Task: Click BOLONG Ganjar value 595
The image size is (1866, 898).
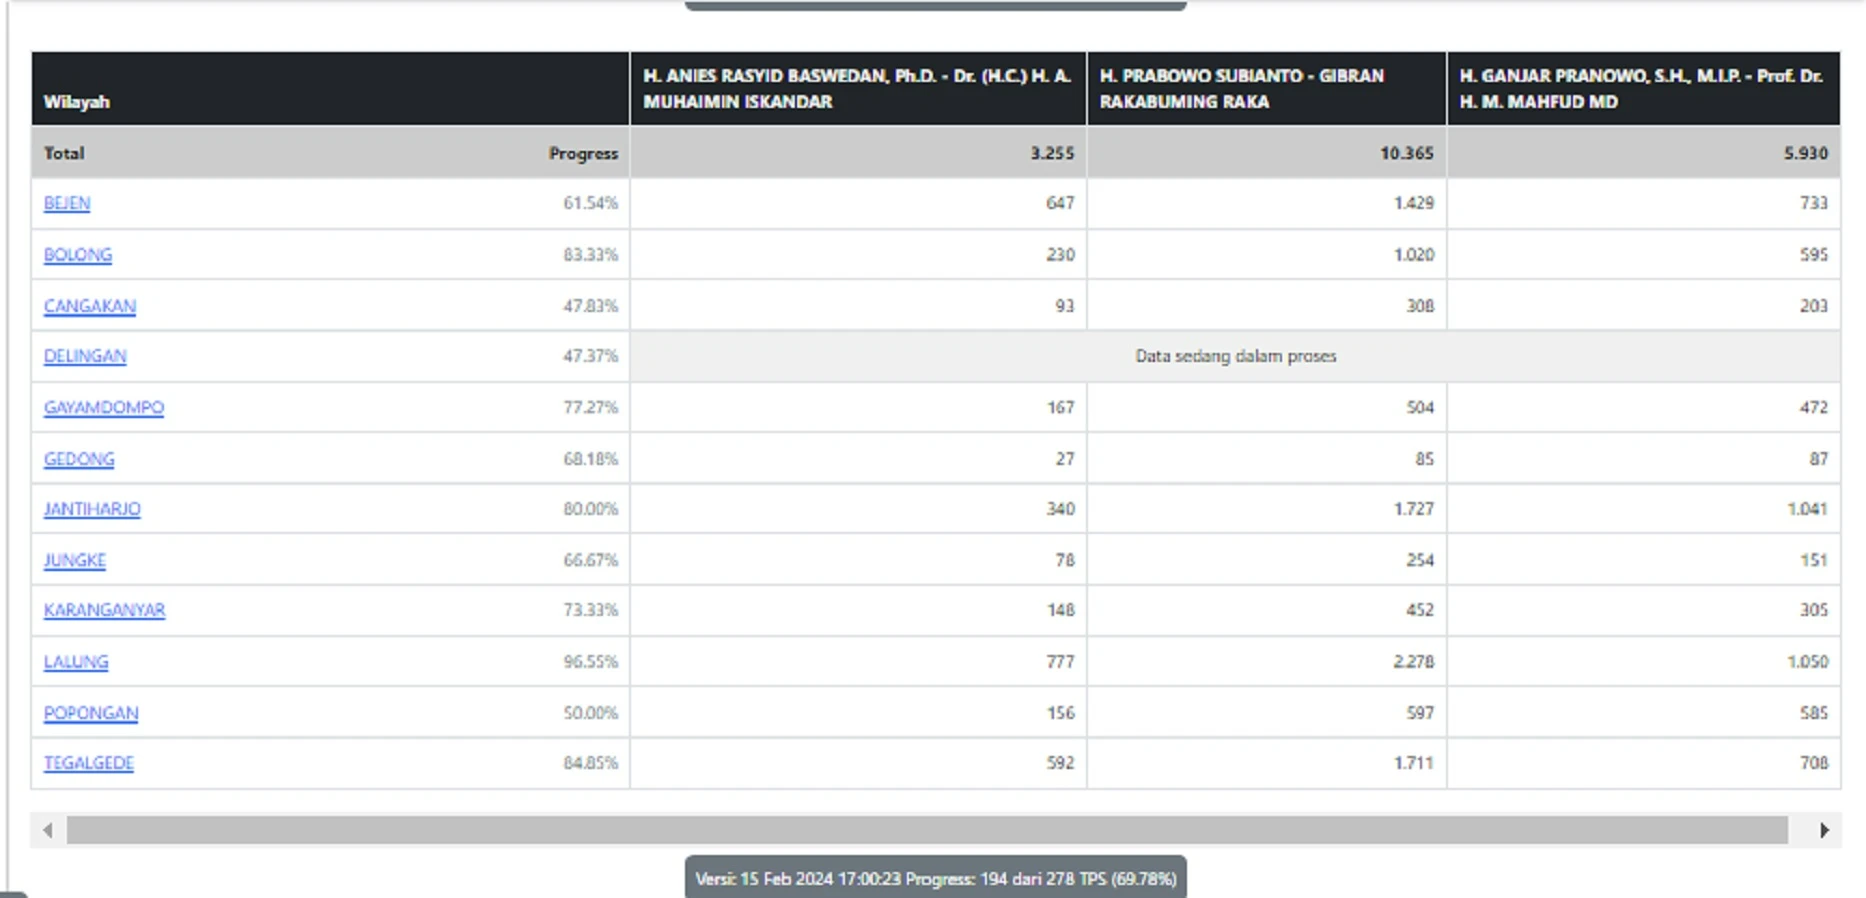Action: [x=1813, y=255]
